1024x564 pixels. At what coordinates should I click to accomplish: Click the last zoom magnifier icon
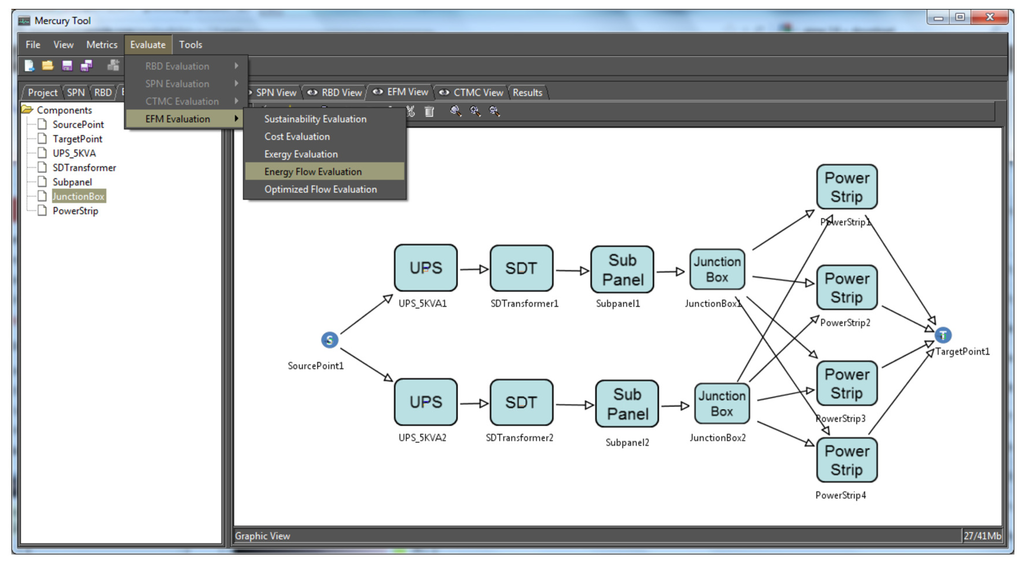point(494,111)
